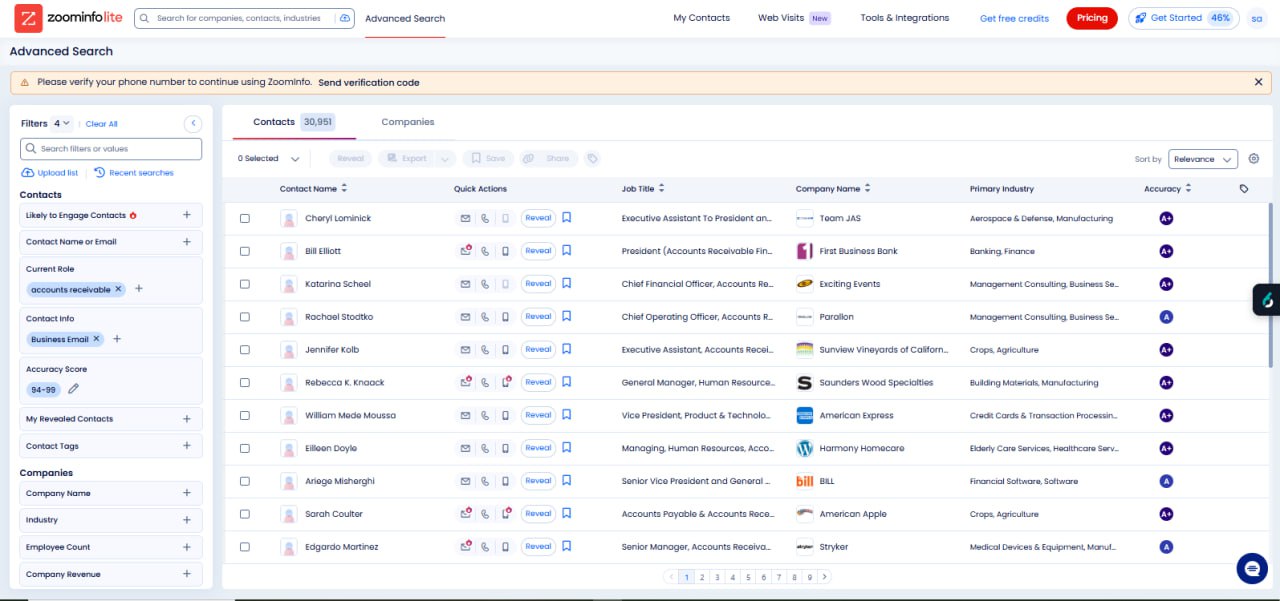Image resolution: width=1280 pixels, height=601 pixels.
Task: Click the Search filters or values field
Action: pos(111,149)
